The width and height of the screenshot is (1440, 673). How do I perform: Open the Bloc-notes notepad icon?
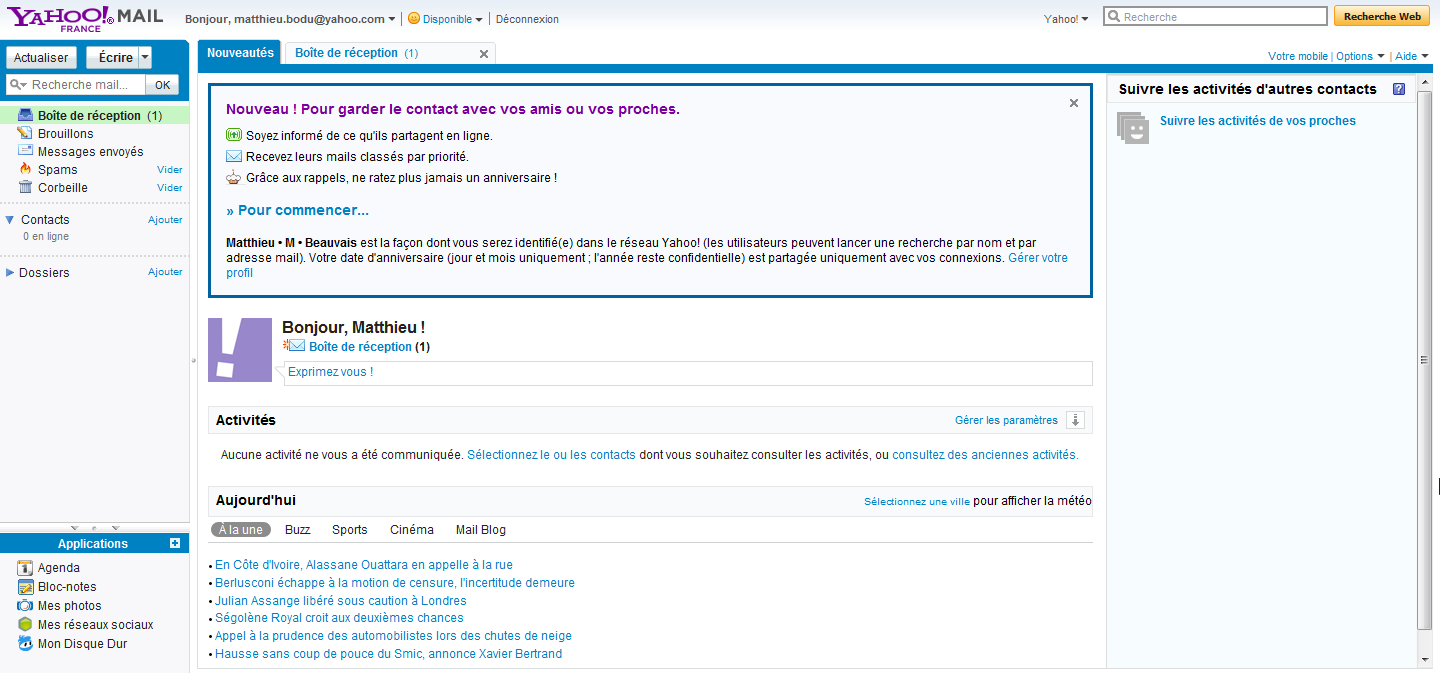coord(26,587)
